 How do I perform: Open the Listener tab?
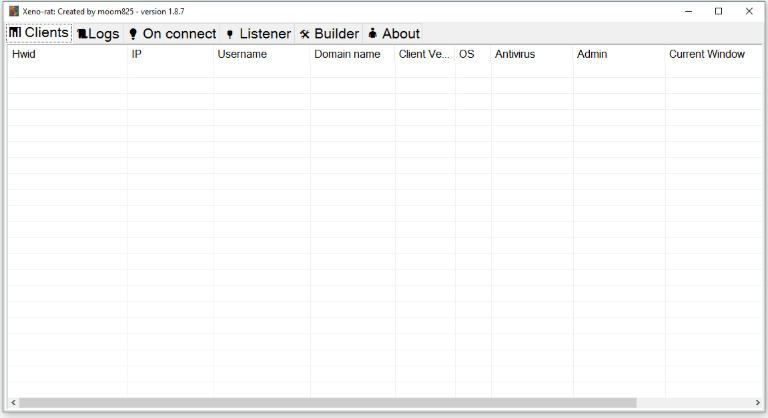258,34
